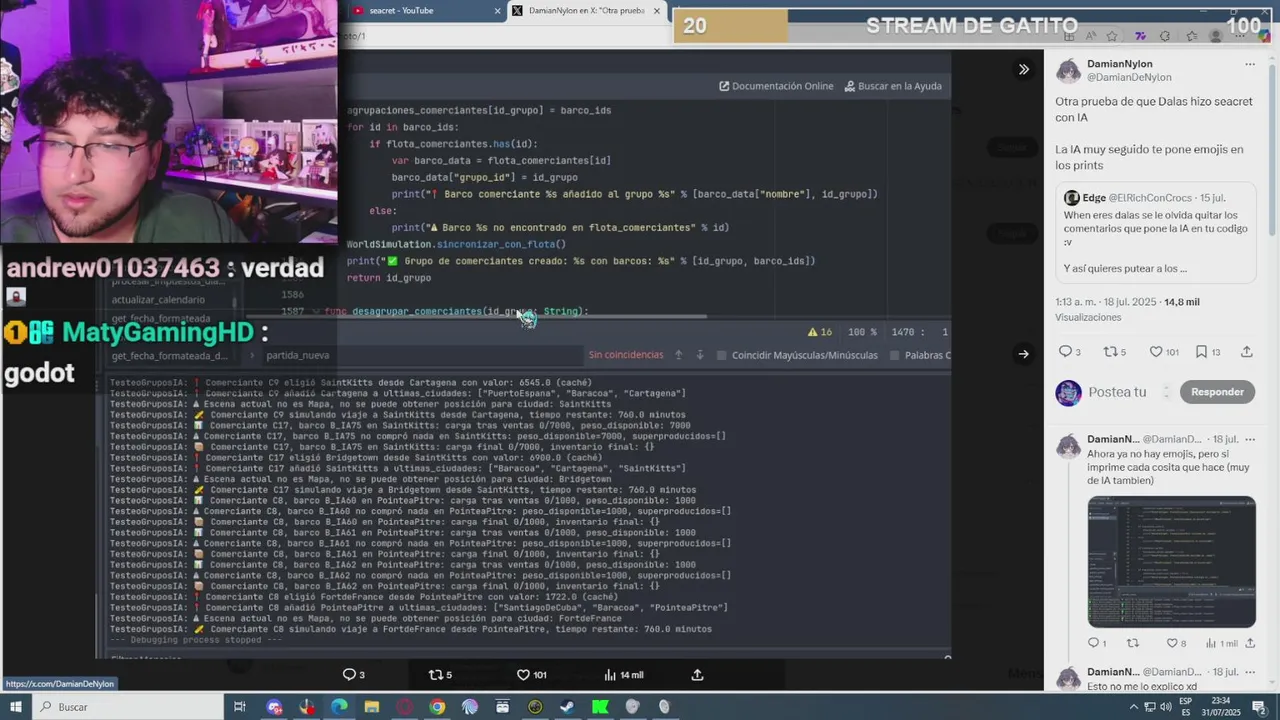Click the 'Sin coincidencias' label
The image size is (1280, 720).
point(626,355)
